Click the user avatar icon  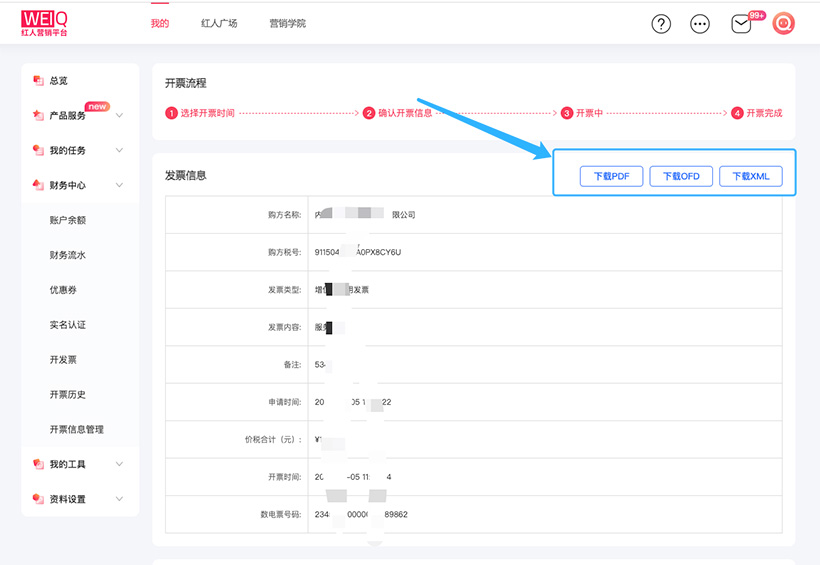coord(783,24)
